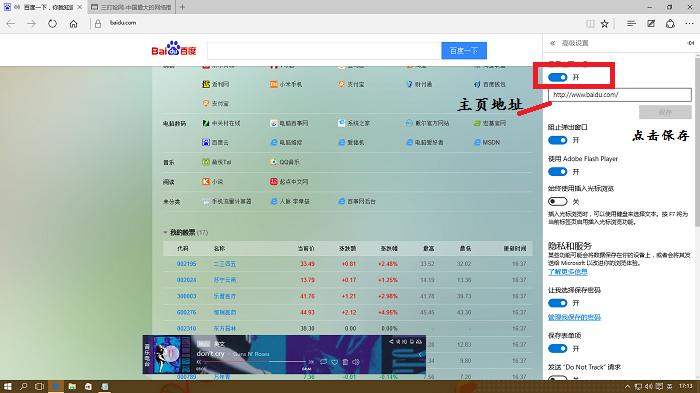Open the 中关村在线 site link
The image size is (700, 393).
click(x=221, y=123)
